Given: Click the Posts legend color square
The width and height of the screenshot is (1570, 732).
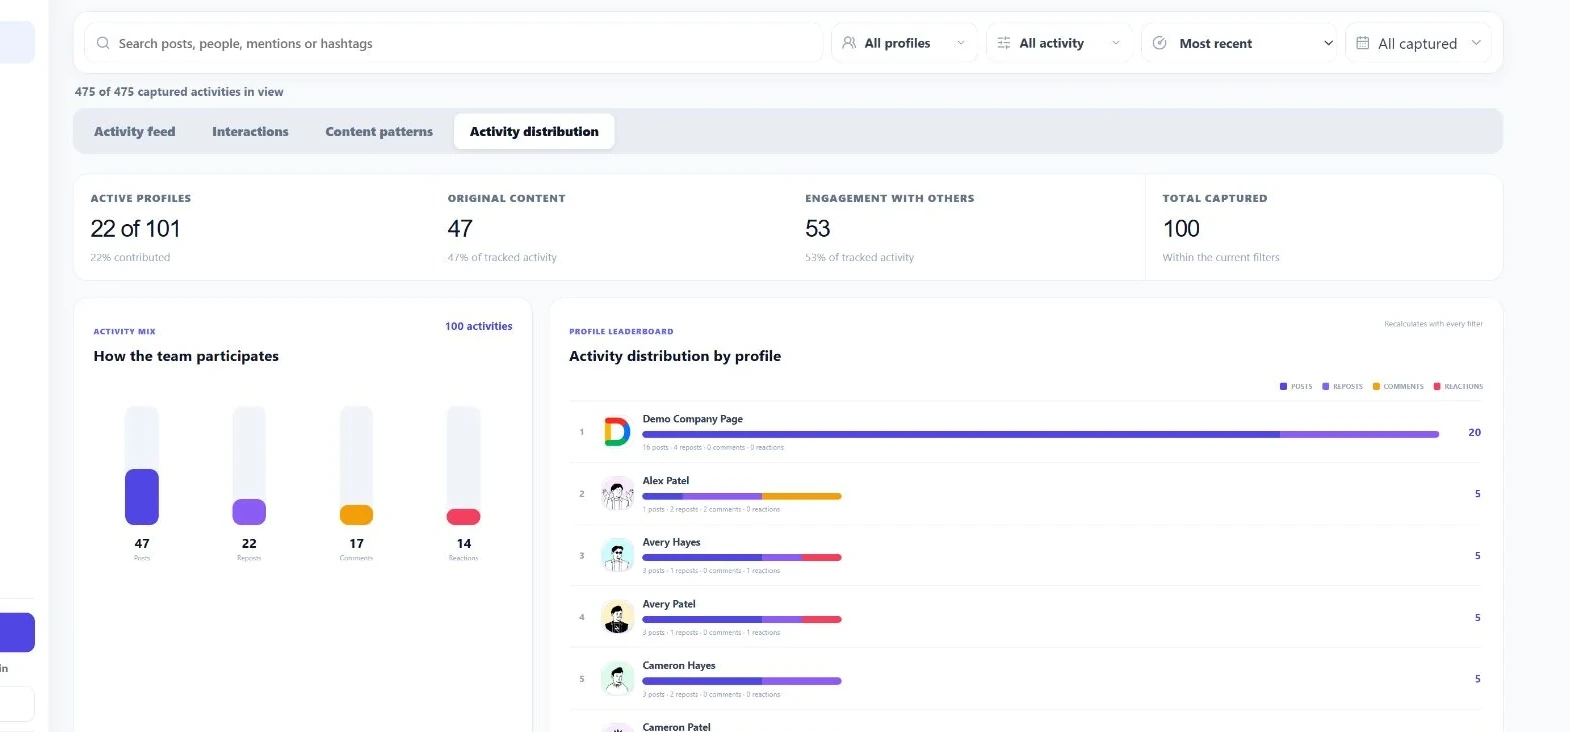Looking at the screenshot, I should coord(1283,386).
